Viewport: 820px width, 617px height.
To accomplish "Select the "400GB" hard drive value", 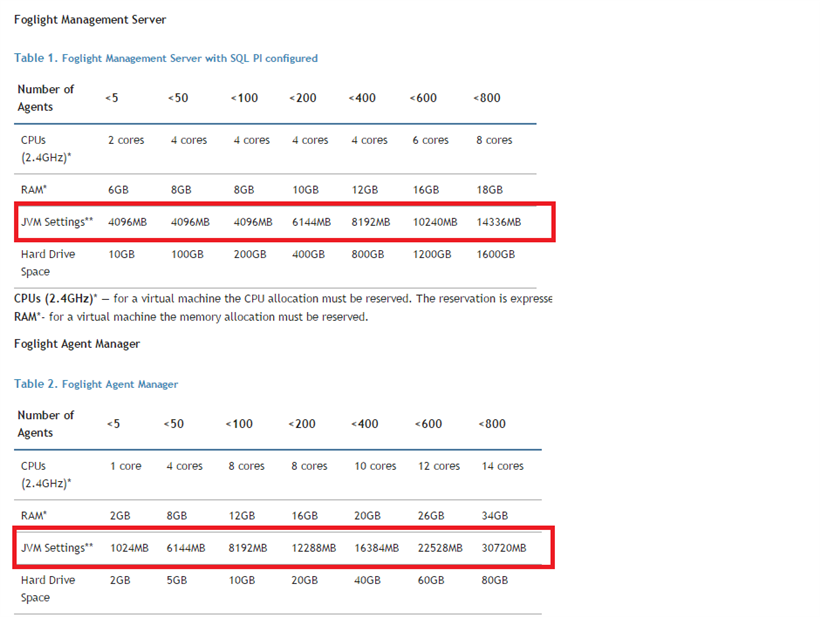I will 309,255.
